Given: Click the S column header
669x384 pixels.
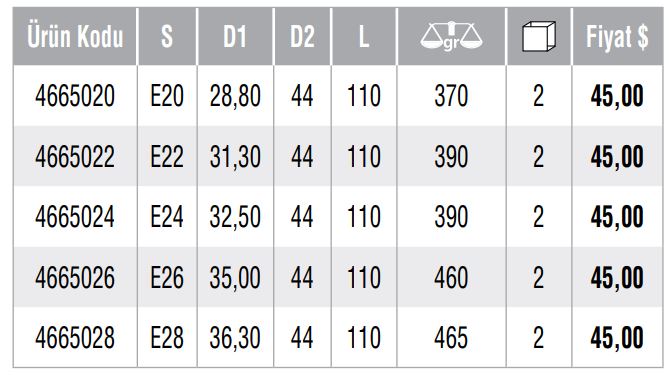Looking at the screenshot, I should [x=167, y=36].
